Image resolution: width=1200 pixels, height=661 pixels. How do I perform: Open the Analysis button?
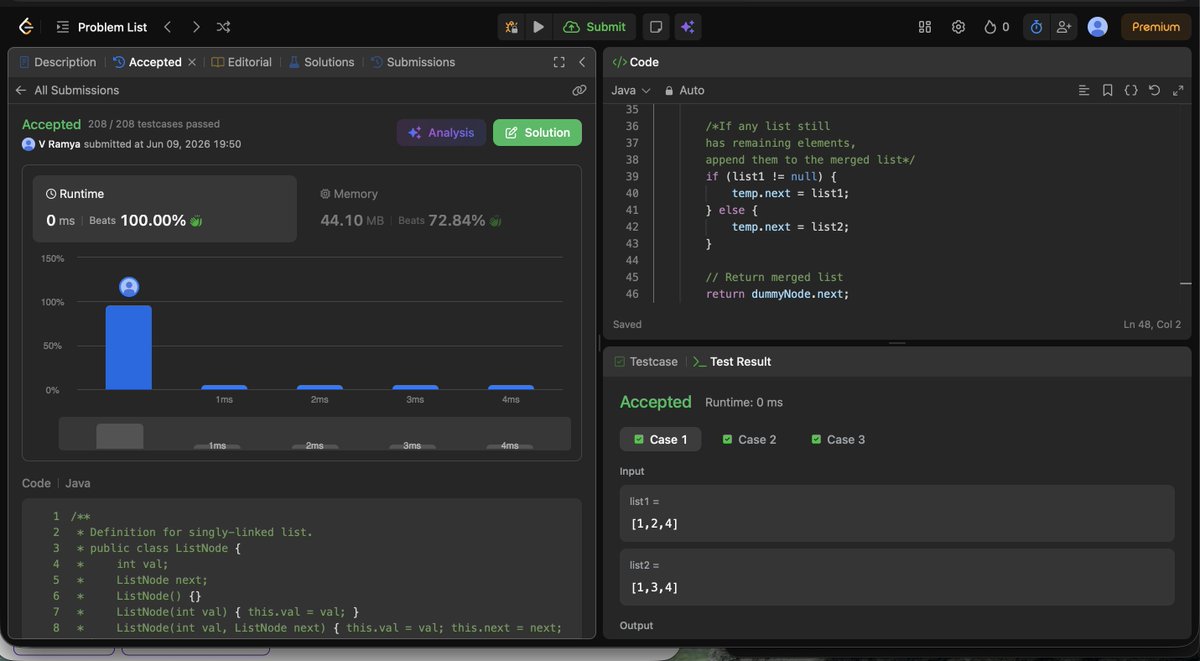[441, 132]
